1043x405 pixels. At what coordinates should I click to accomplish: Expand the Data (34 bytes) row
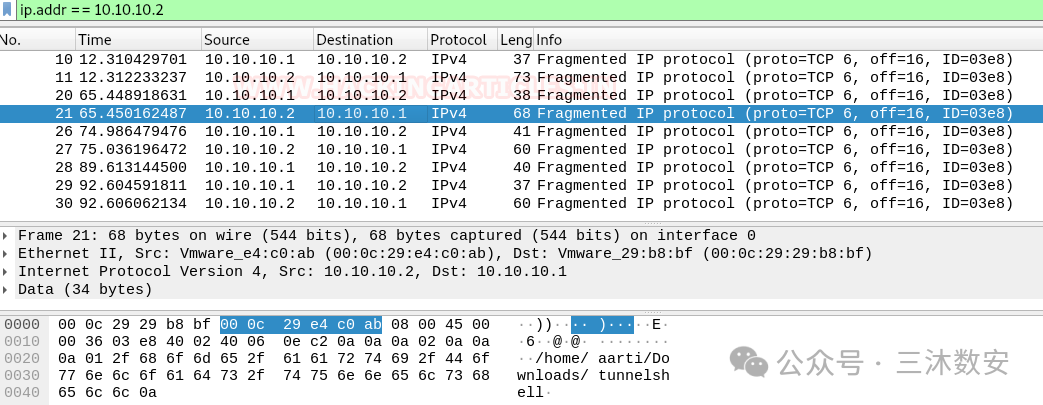(x=5, y=289)
